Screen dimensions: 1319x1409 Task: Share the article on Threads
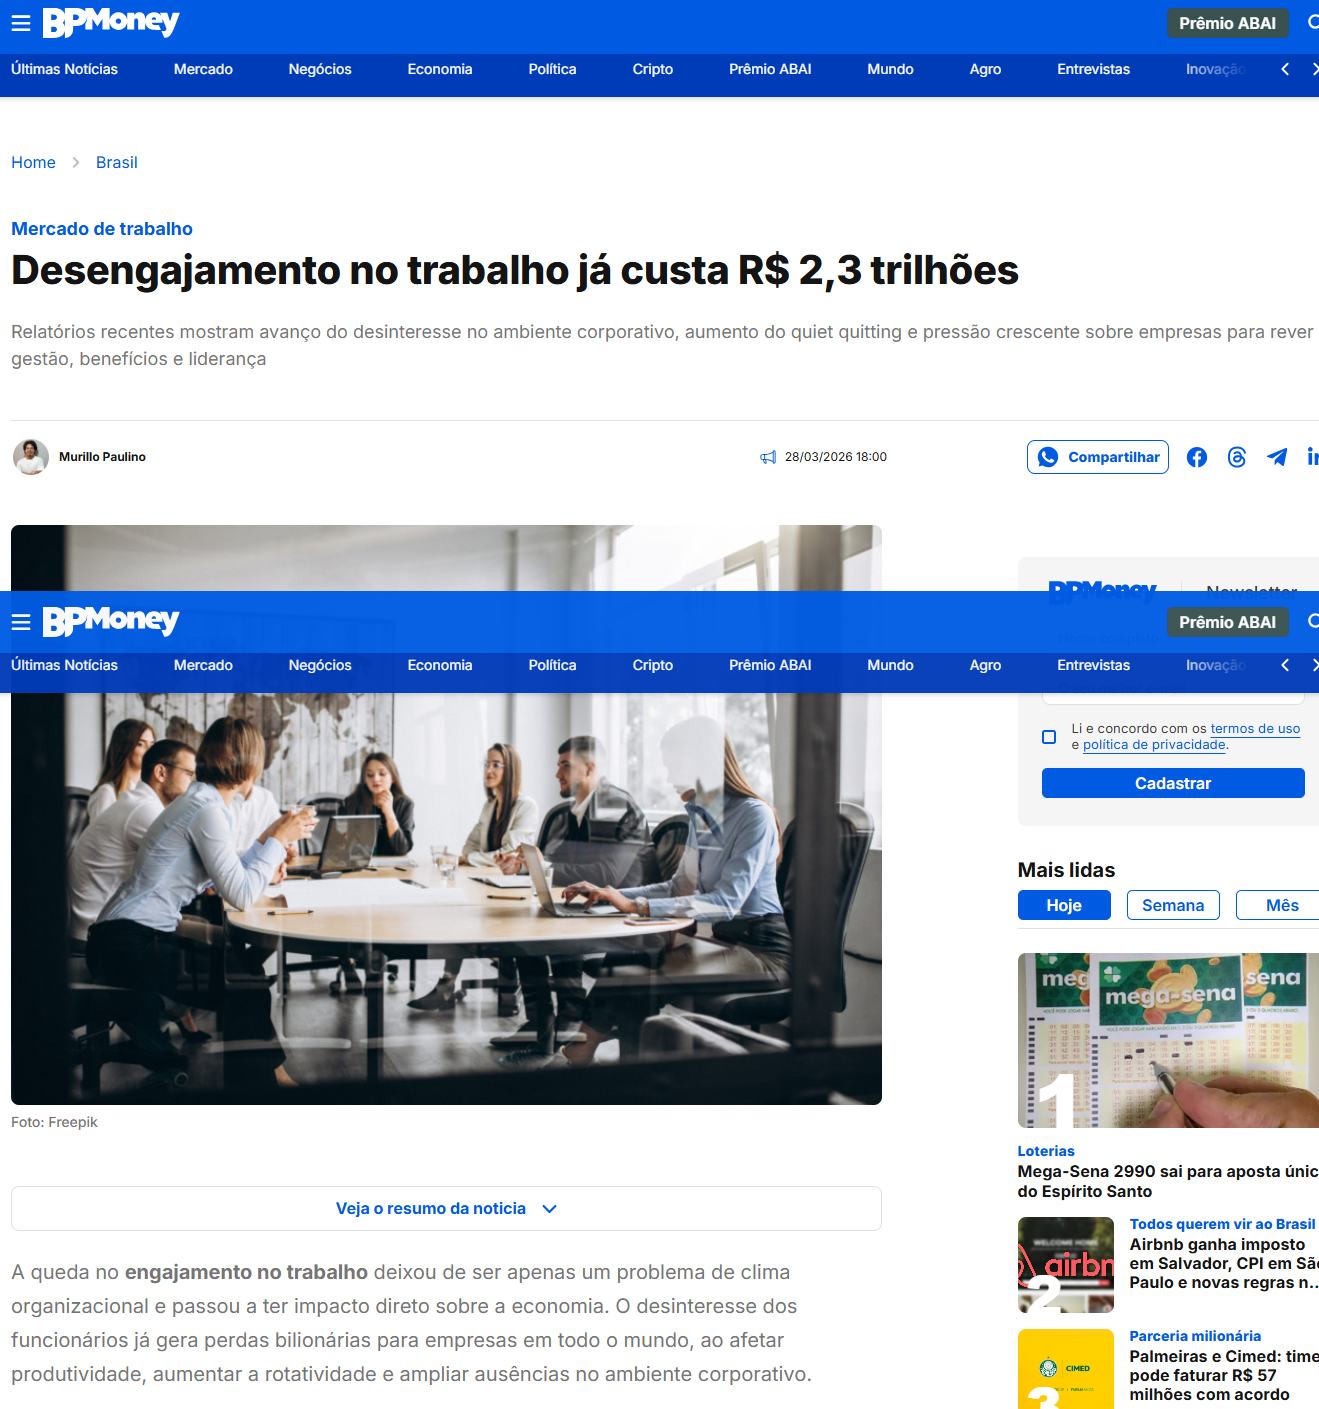(1237, 457)
